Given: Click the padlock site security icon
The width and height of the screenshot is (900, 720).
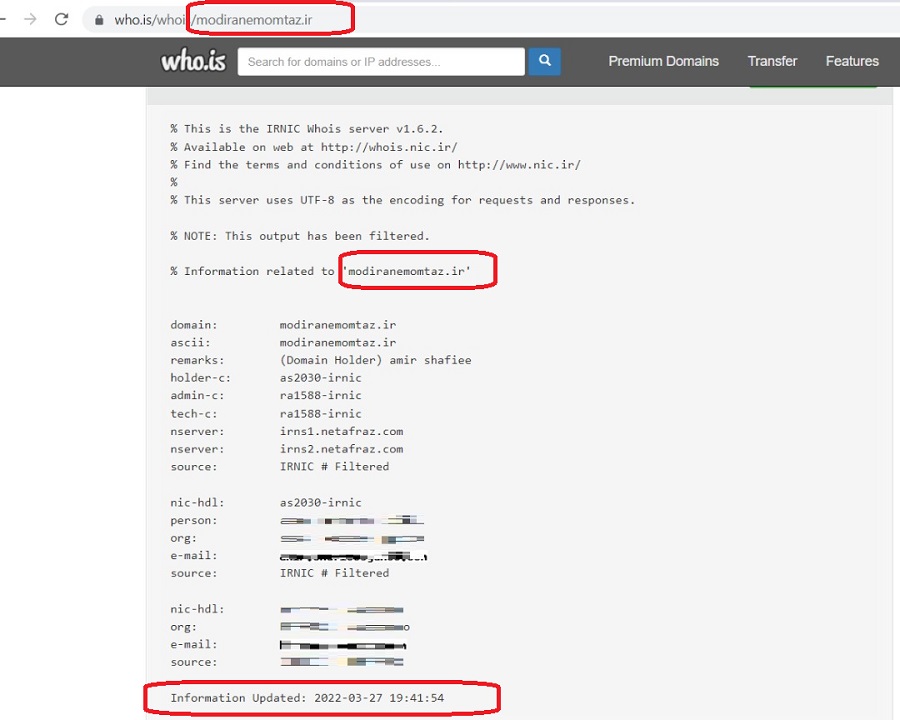Looking at the screenshot, I should (x=99, y=20).
